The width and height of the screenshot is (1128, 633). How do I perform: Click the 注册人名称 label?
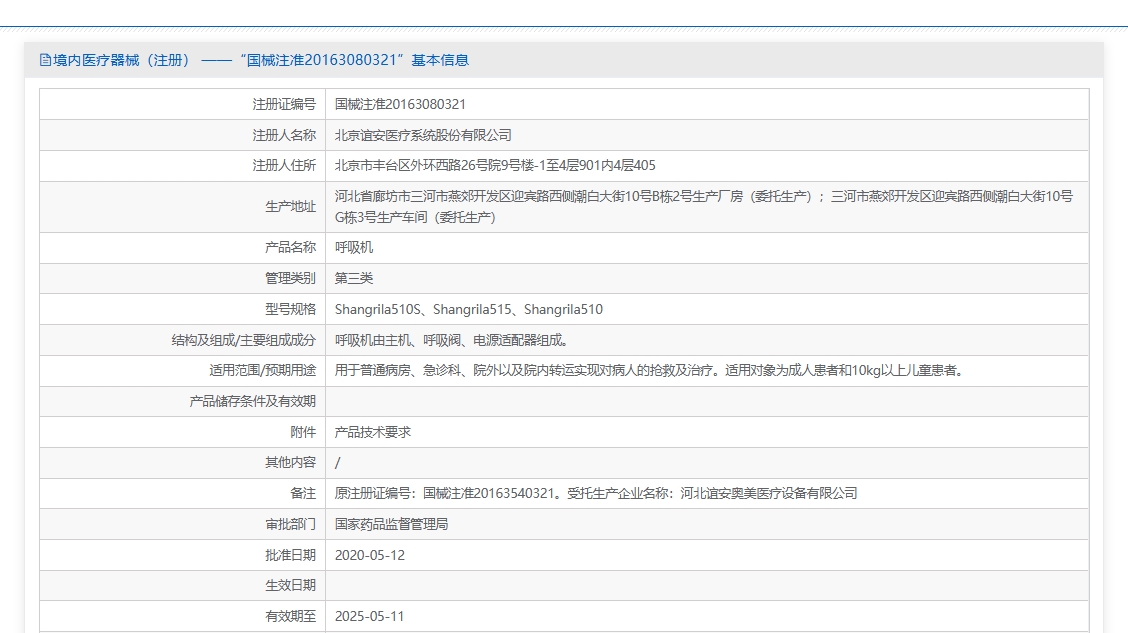click(284, 135)
